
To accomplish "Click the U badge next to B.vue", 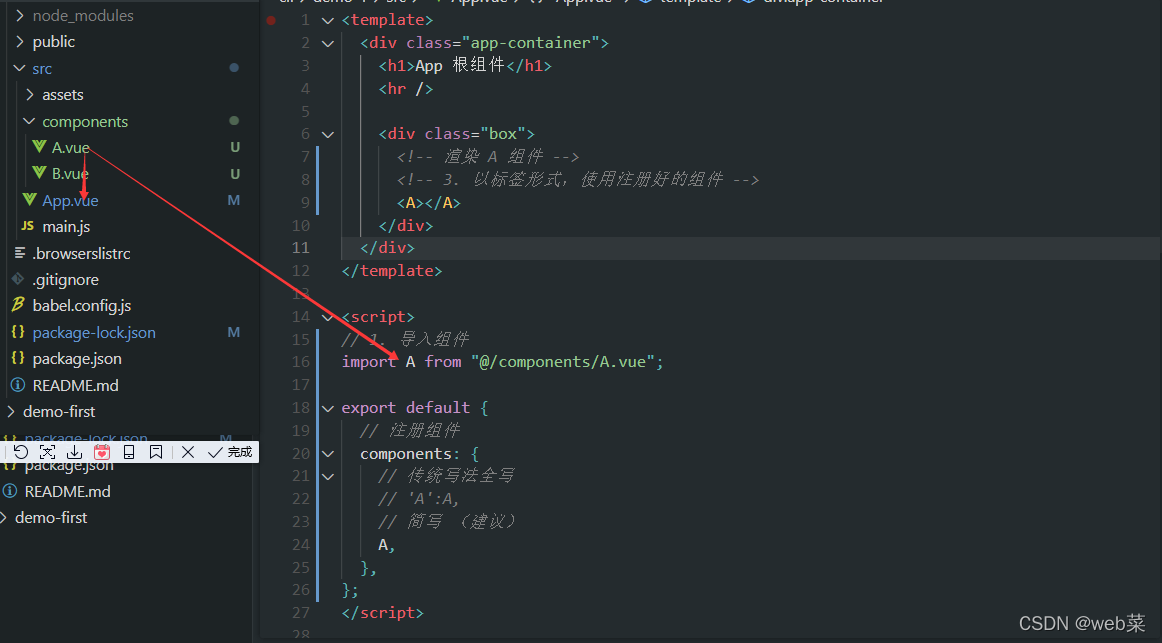I will click(x=233, y=173).
